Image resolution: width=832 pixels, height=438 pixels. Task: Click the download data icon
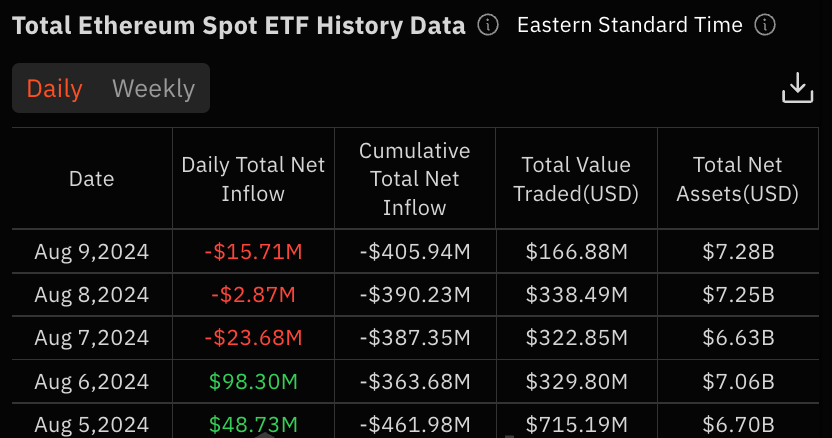coord(797,88)
